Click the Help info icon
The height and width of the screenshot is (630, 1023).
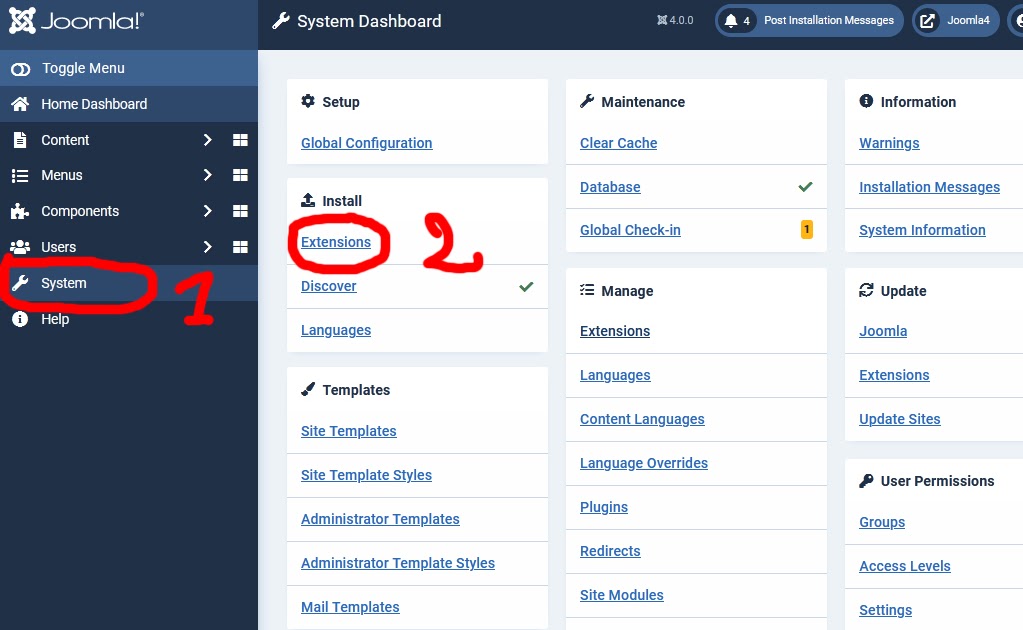[20, 319]
